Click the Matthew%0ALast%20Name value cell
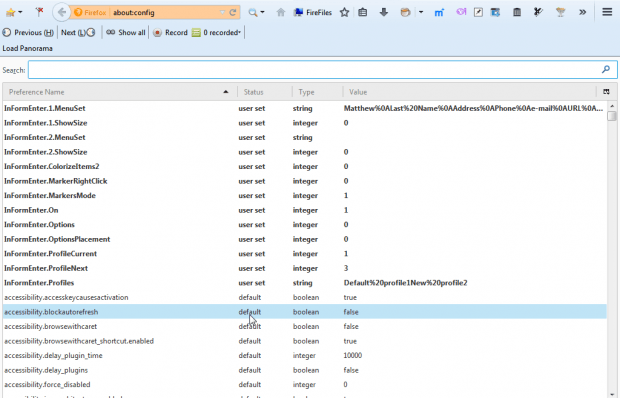 [473, 108]
